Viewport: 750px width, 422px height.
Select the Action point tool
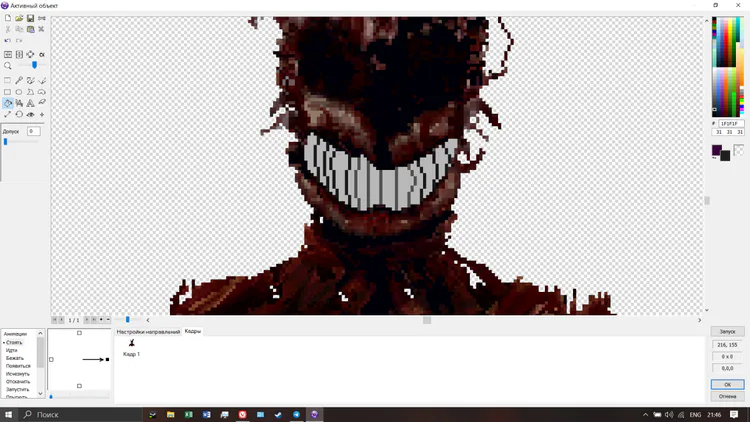click(x=42, y=114)
